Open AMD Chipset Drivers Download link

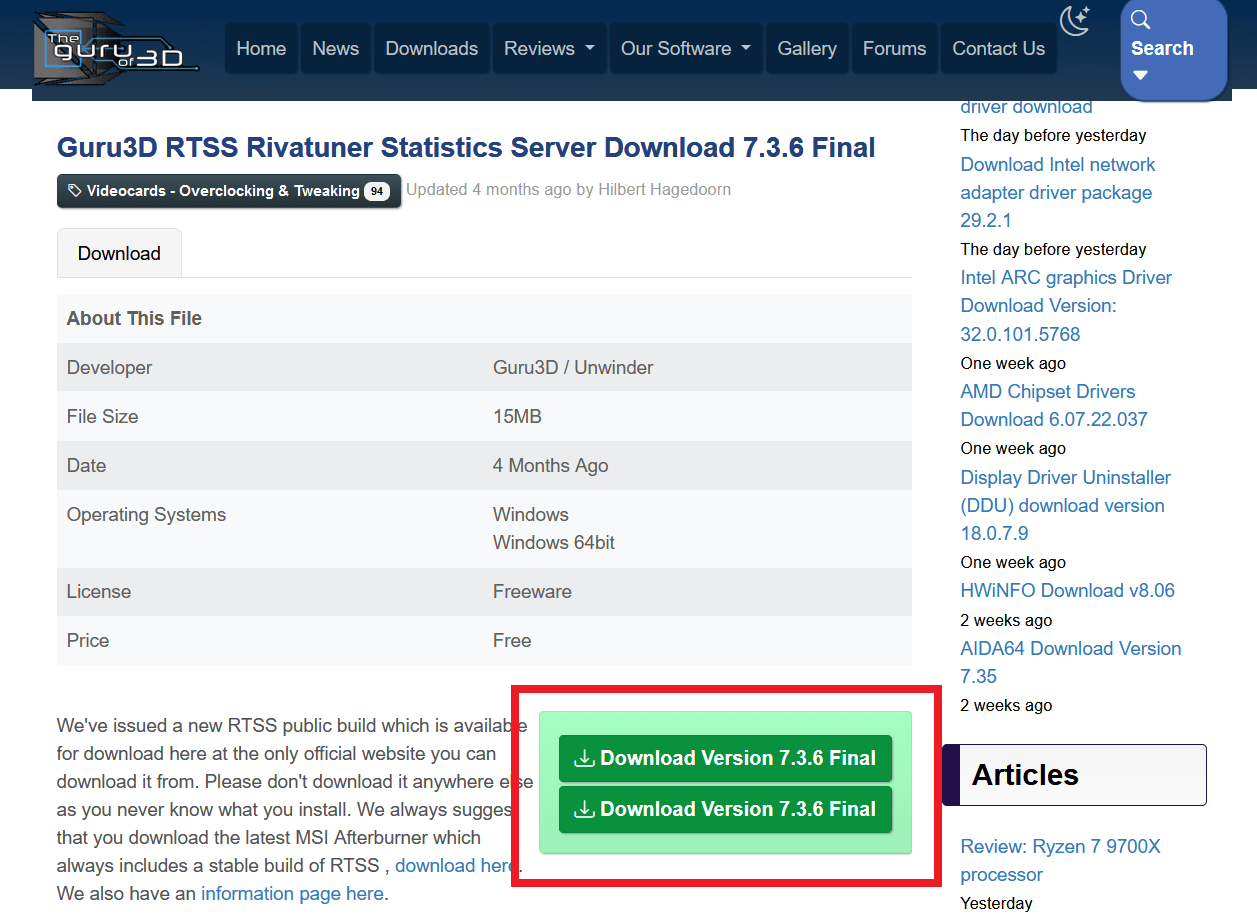1054,405
